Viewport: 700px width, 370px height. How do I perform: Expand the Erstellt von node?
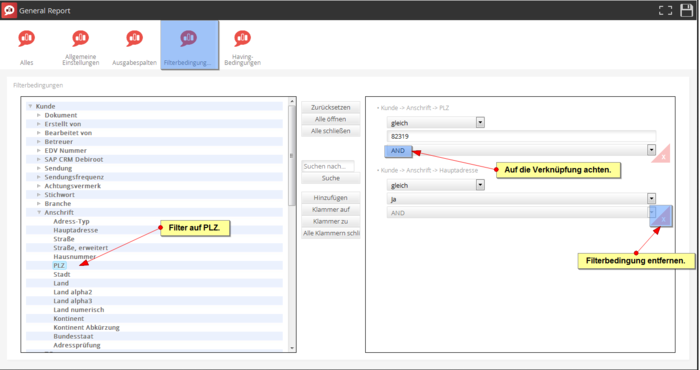39,124
